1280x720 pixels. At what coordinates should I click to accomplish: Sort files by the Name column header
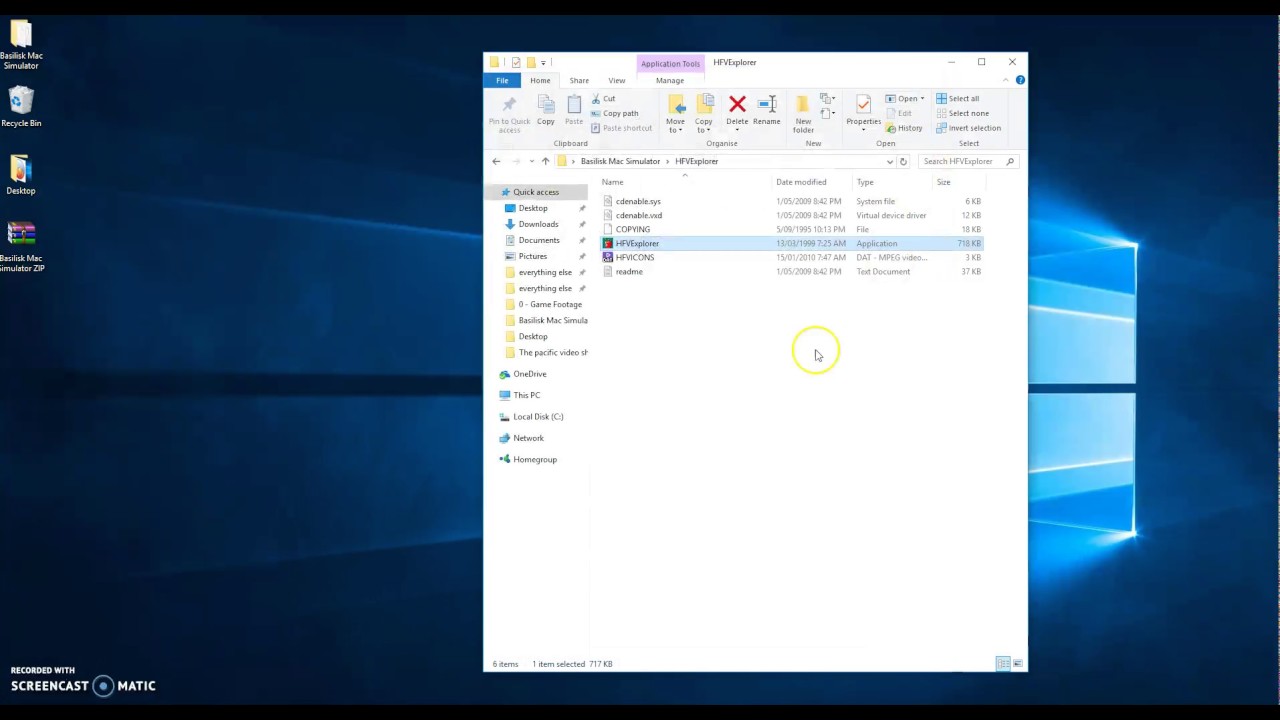[x=612, y=182]
